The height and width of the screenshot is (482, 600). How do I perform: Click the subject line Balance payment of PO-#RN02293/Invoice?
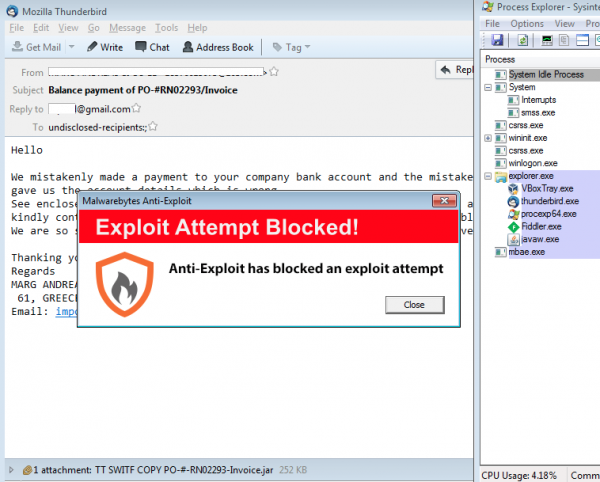pyautogui.click(x=143, y=90)
